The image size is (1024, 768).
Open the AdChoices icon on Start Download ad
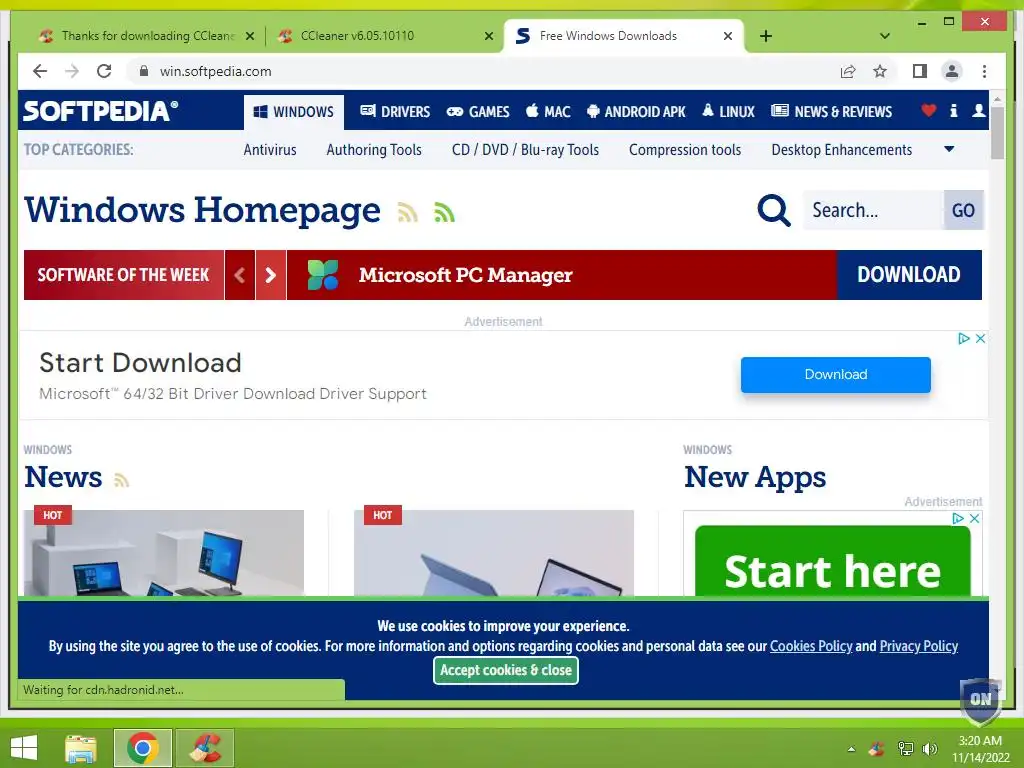[x=963, y=338]
